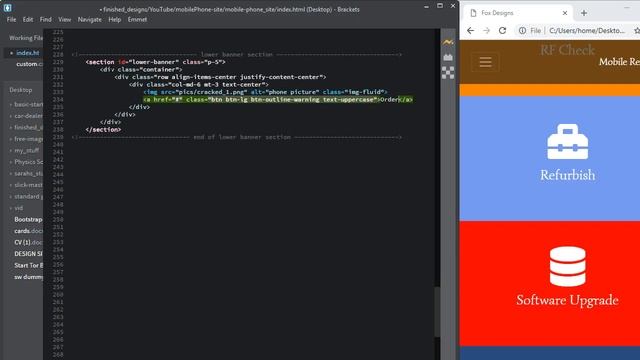Click the Refurbish toolbox icon on the web page
Screen dimensions: 640x360
pos(567,141)
